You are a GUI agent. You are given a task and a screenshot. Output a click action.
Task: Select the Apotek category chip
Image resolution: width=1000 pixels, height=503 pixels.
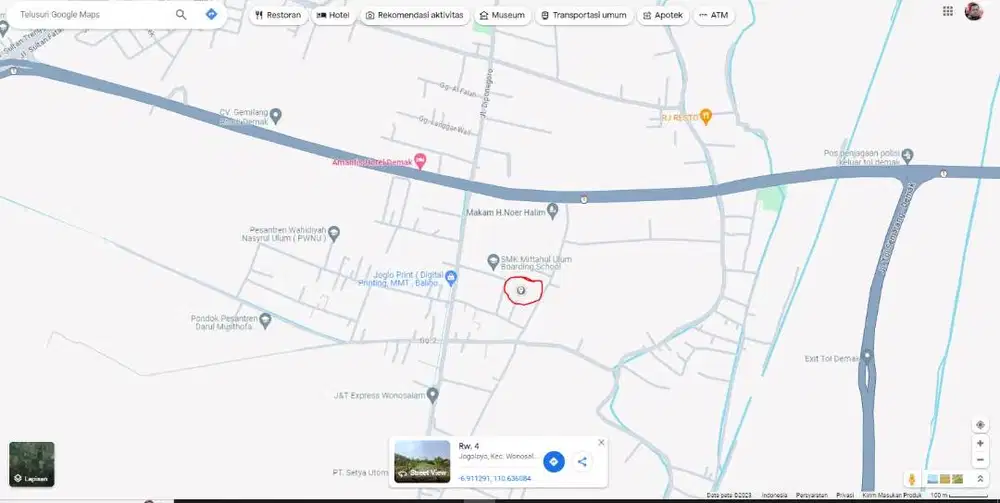(662, 16)
